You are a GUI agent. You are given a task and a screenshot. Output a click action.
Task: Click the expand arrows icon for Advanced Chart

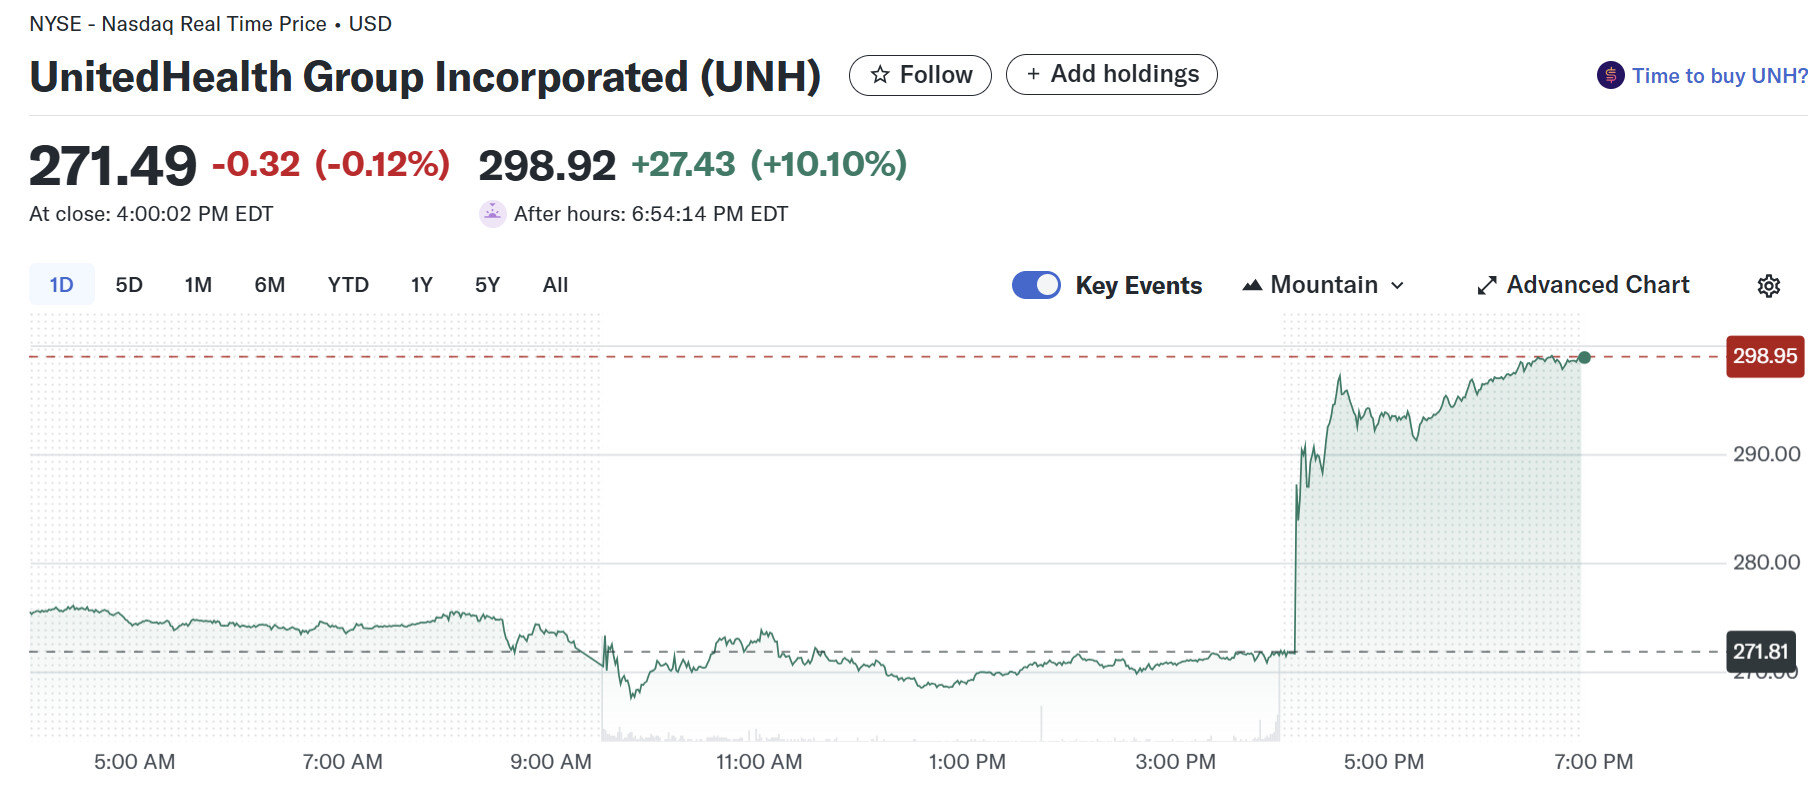[1487, 286]
